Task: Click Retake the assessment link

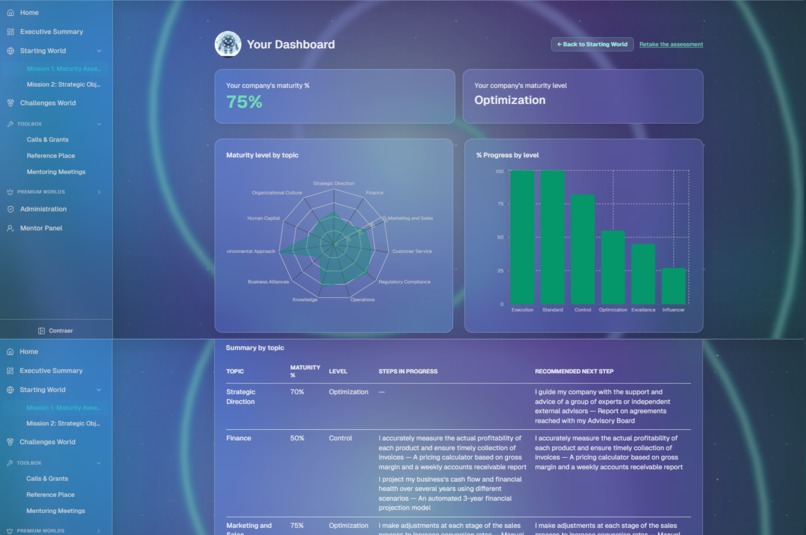Action: click(x=671, y=44)
